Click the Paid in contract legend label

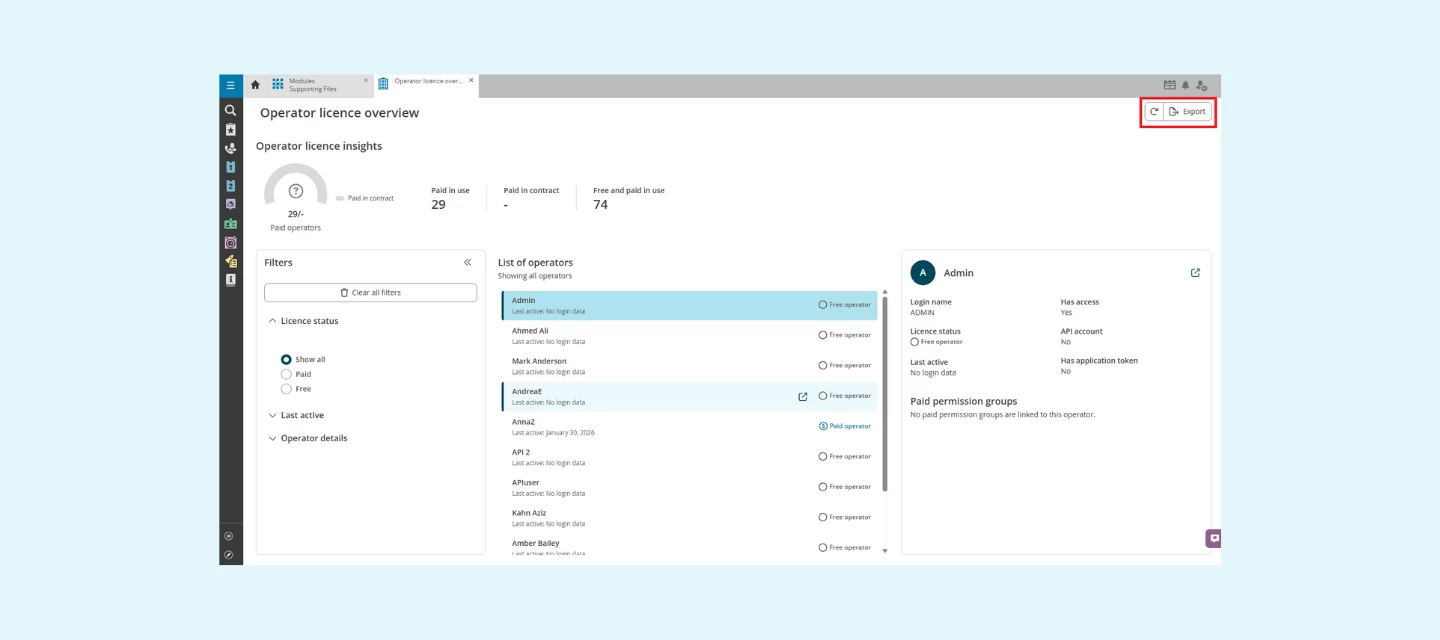point(371,198)
